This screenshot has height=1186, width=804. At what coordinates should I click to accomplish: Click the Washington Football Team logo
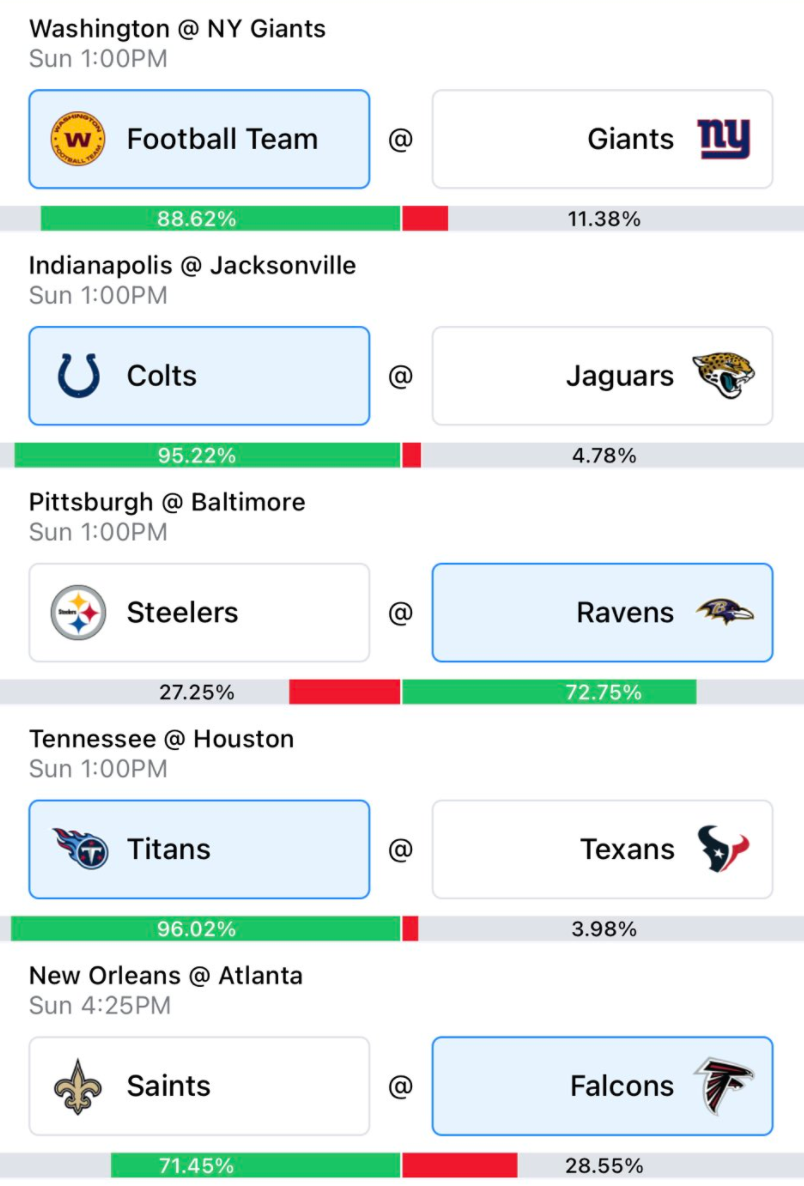pyautogui.click(x=78, y=139)
